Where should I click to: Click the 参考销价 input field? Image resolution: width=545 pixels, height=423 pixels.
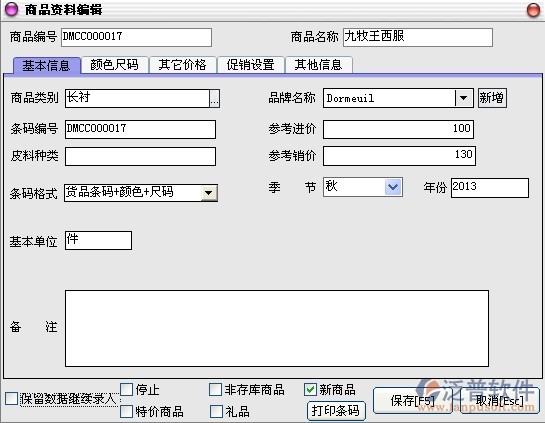(x=399, y=156)
